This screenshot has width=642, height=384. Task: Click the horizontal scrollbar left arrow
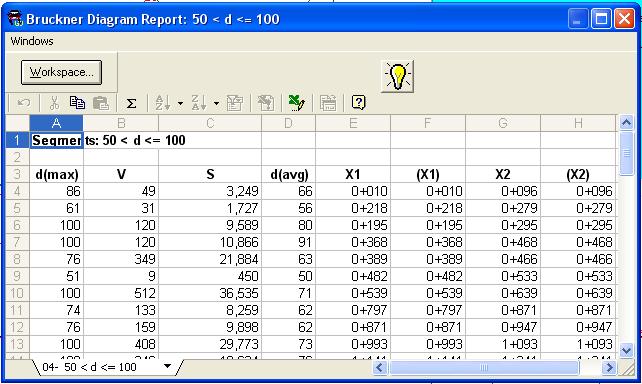pyautogui.click(x=380, y=368)
